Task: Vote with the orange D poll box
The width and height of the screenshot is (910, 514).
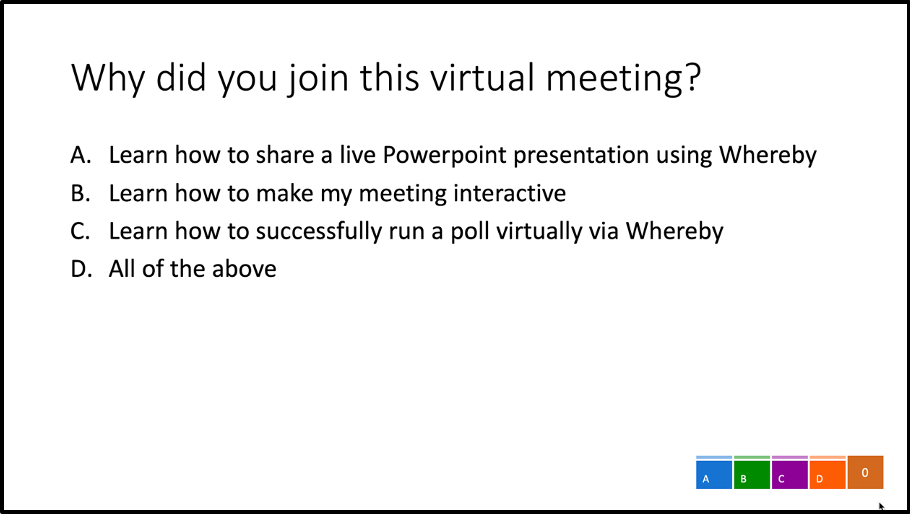Action: coord(827,475)
